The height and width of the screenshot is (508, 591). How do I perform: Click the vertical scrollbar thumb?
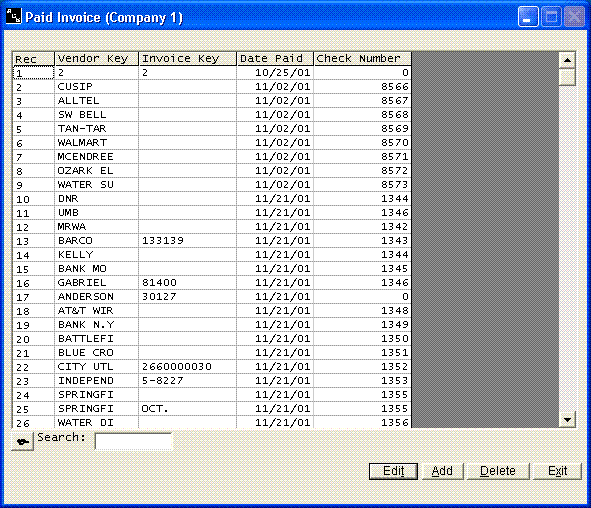click(567, 77)
